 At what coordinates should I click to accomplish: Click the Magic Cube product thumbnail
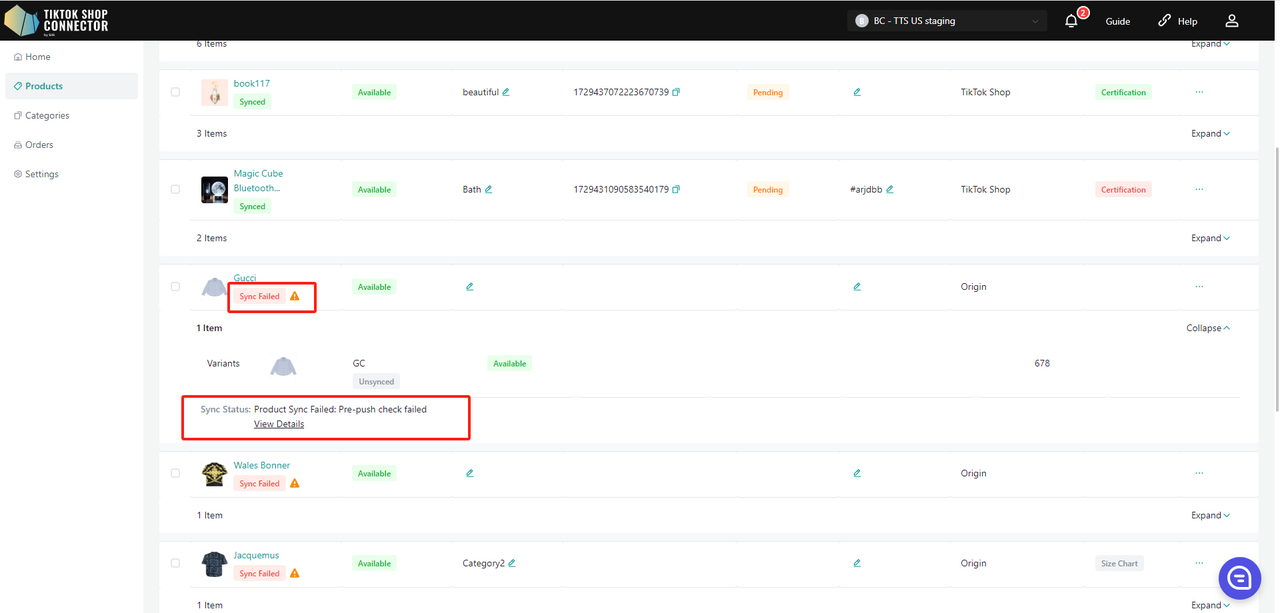[214, 190]
